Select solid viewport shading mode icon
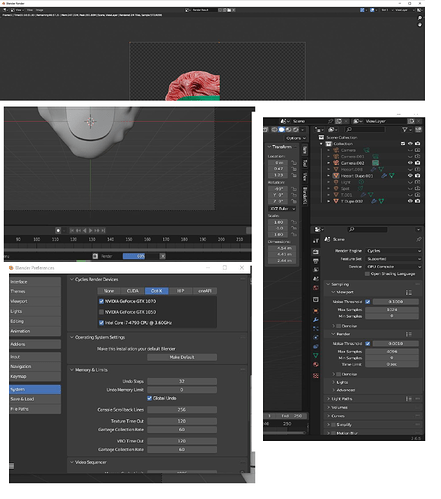 282,130
